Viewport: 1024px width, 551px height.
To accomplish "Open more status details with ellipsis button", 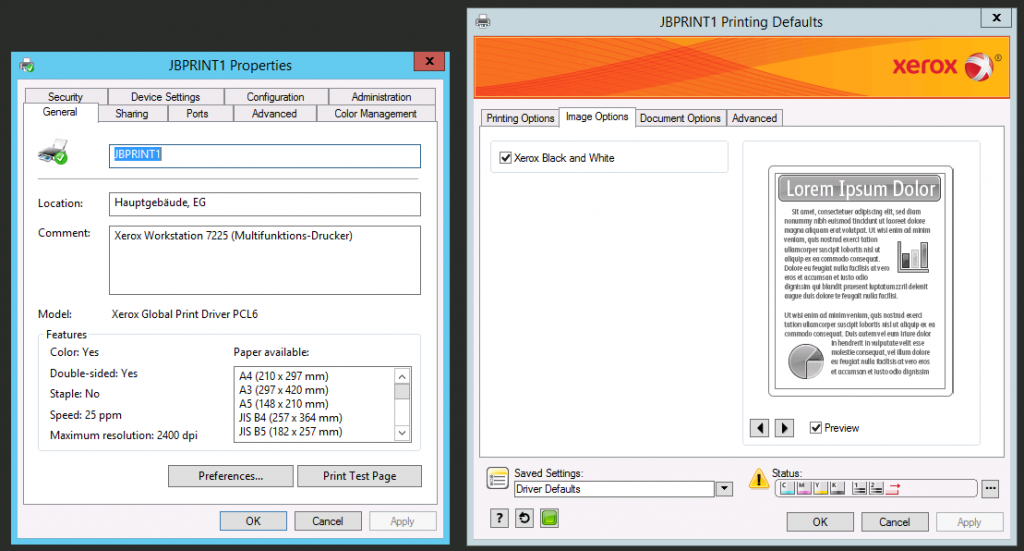I will [x=991, y=488].
